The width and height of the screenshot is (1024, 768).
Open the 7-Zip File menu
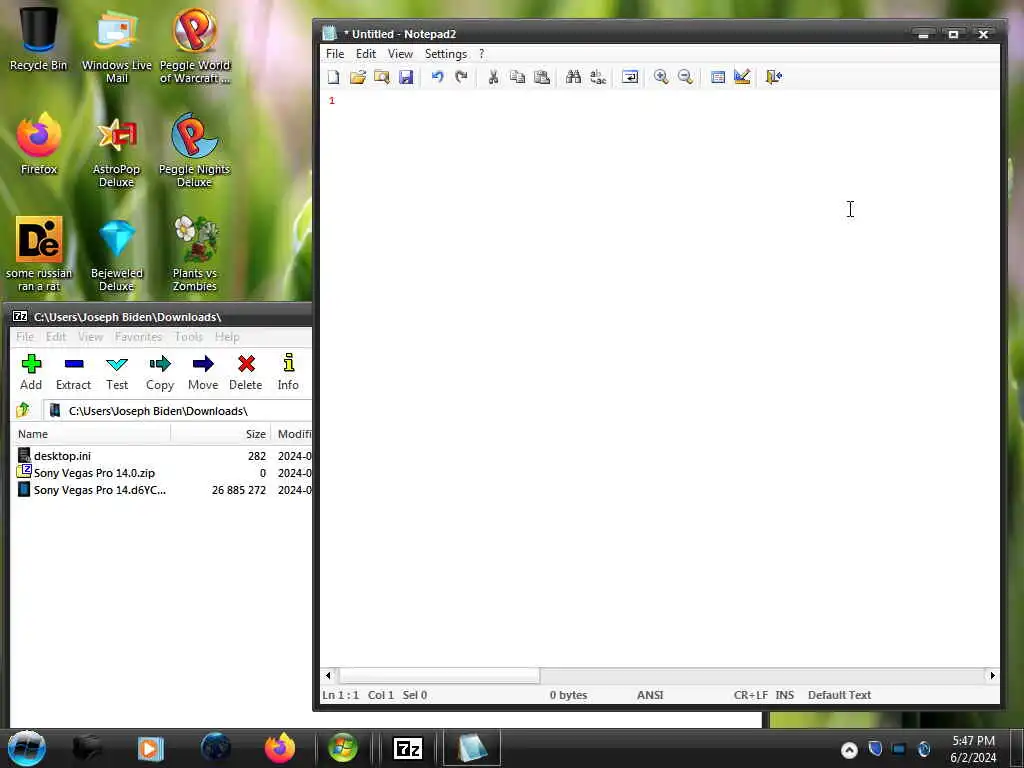[x=25, y=337]
